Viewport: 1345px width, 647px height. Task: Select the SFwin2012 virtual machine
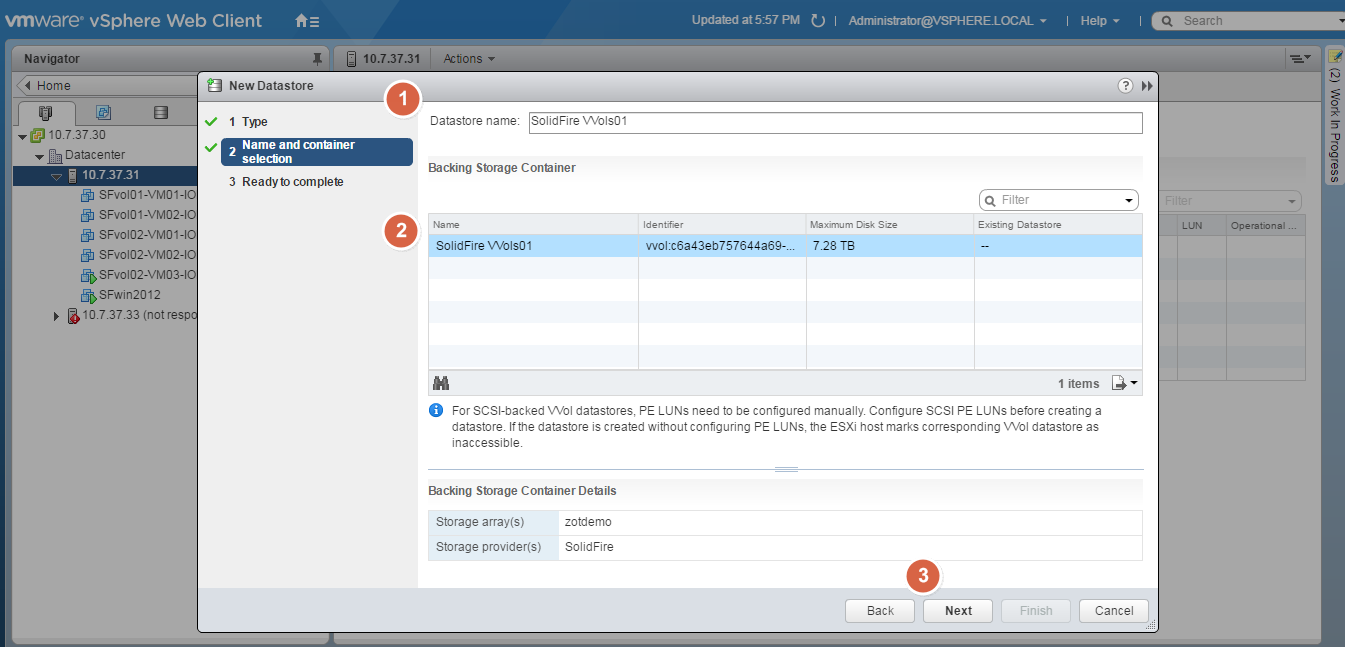129,295
